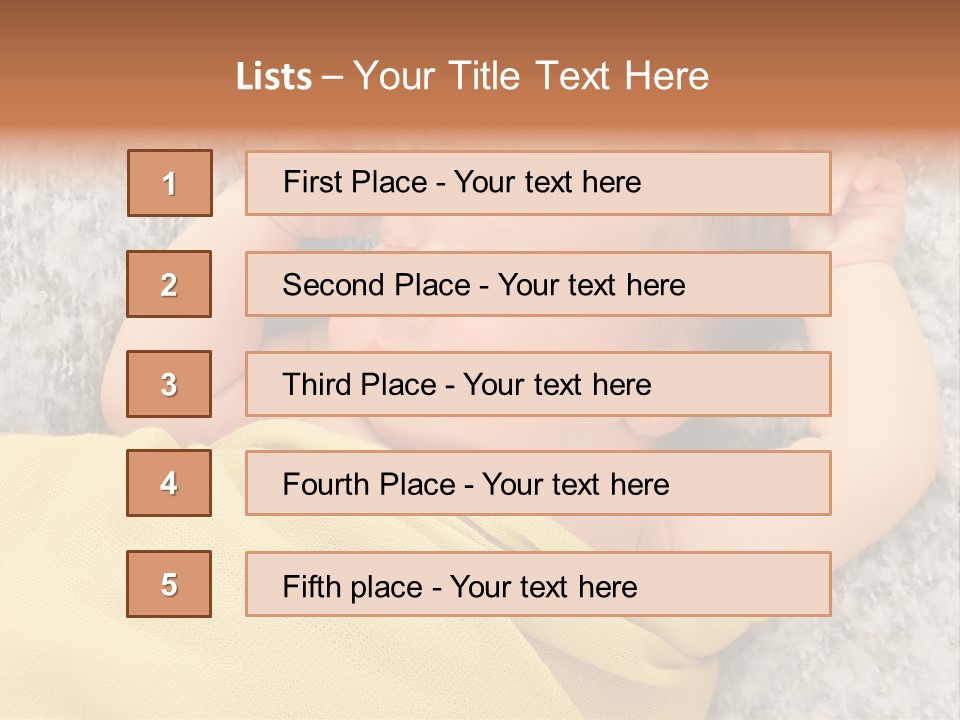Click 'First Place' words in first row

355,182
